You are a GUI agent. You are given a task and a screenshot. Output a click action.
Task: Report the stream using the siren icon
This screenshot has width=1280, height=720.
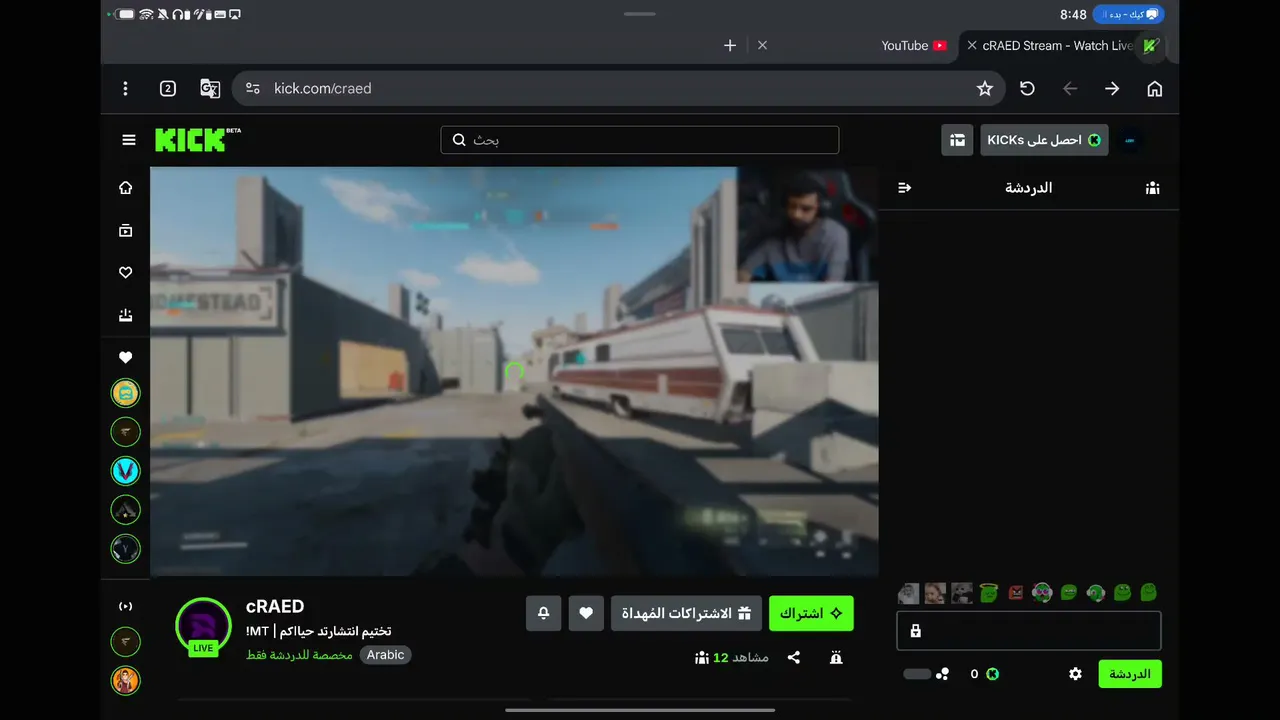pos(836,658)
